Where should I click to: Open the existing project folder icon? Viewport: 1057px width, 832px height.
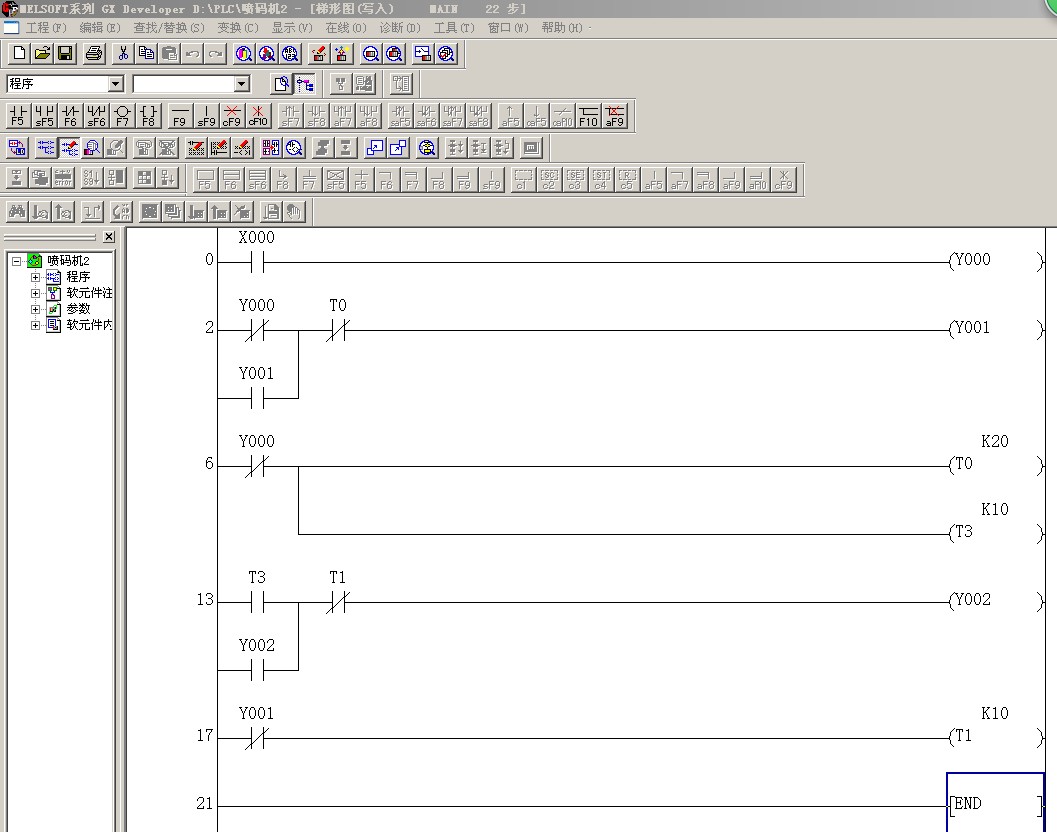tap(42, 54)
